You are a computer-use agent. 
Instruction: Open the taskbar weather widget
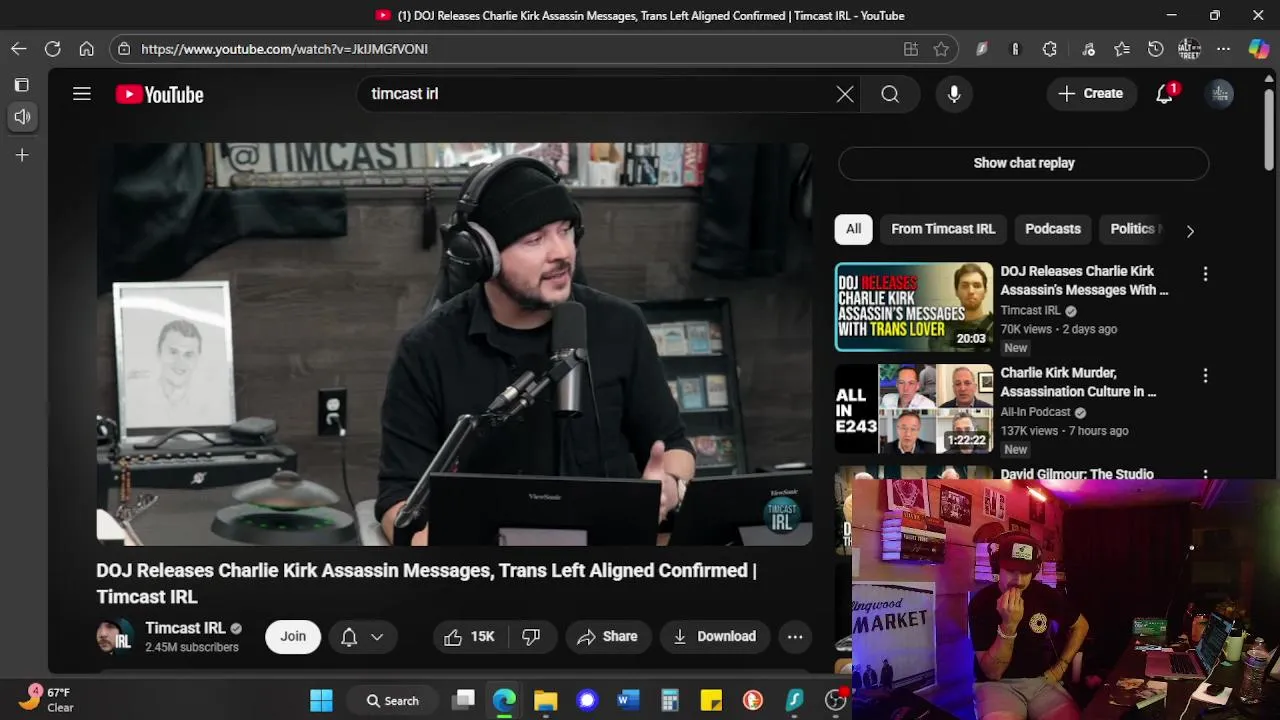48,699
